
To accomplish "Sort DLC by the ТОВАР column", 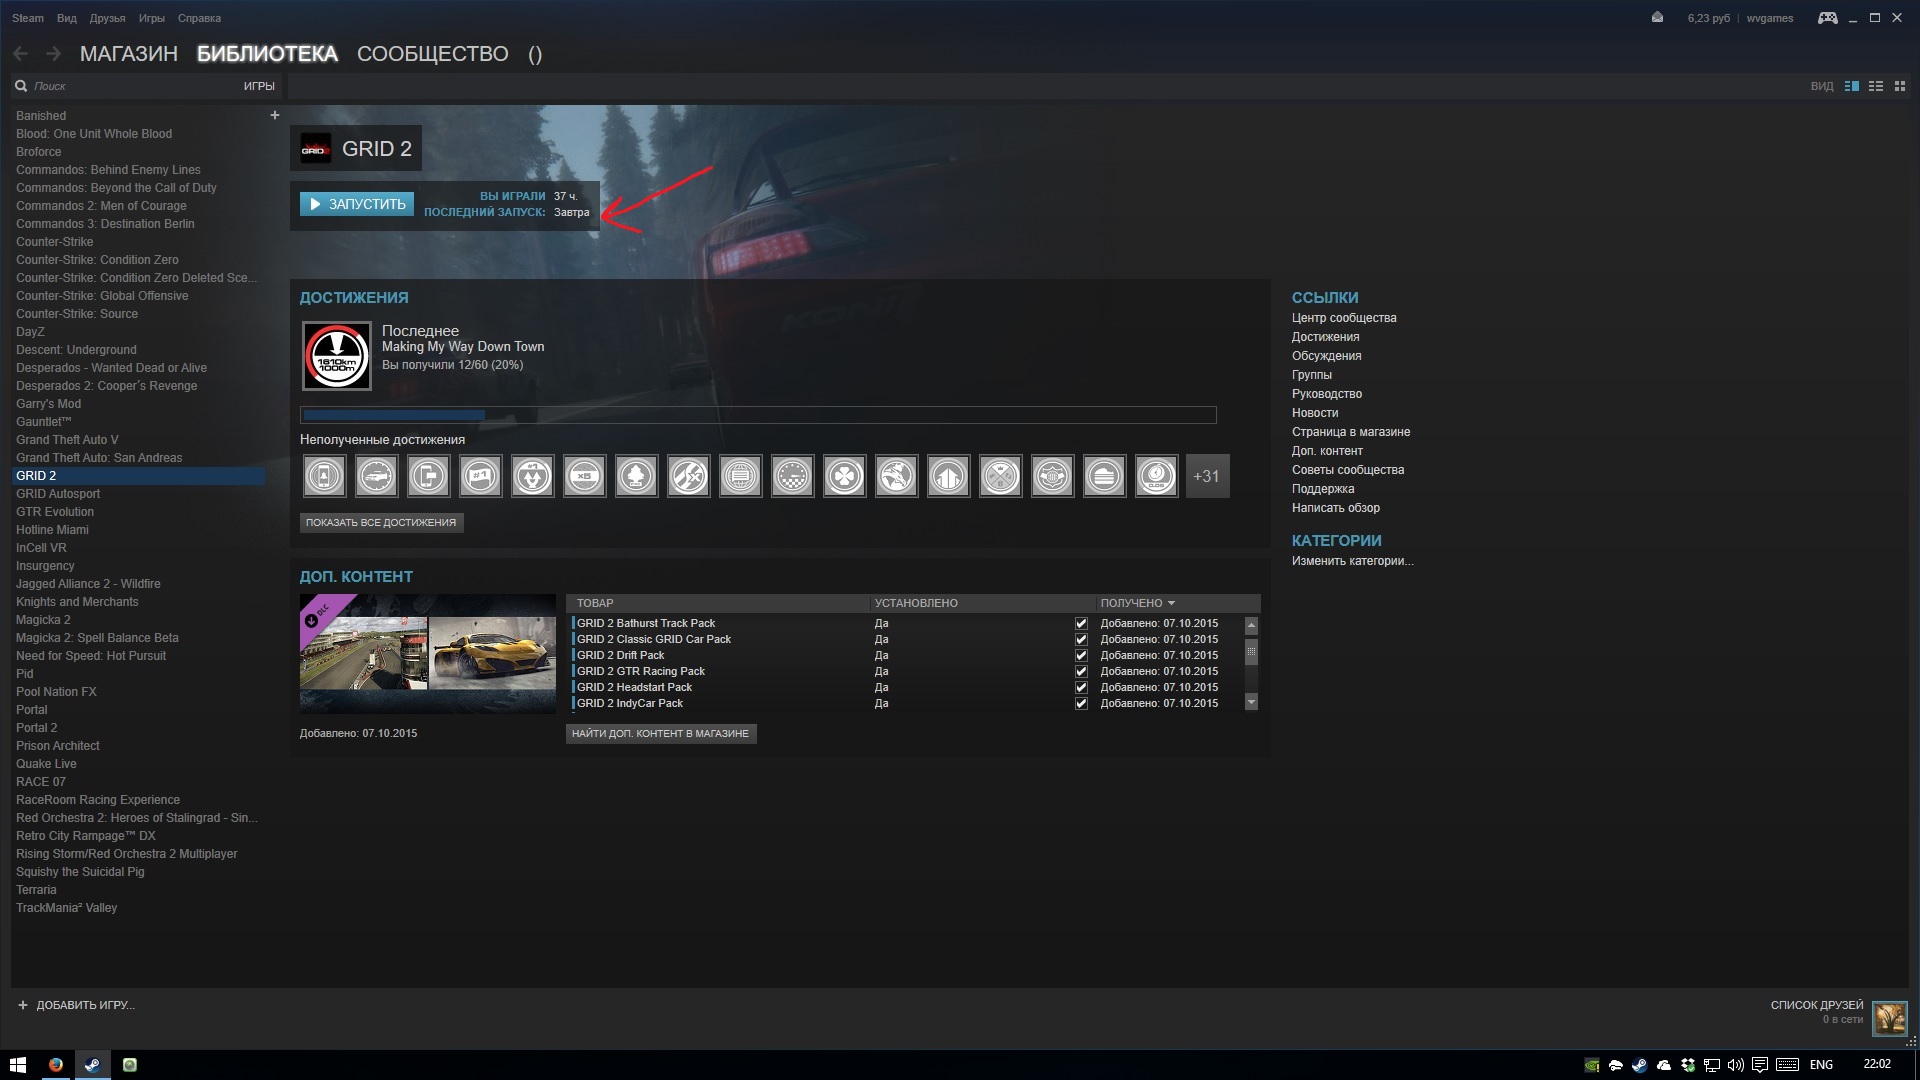I will click(x=718, y=603).
